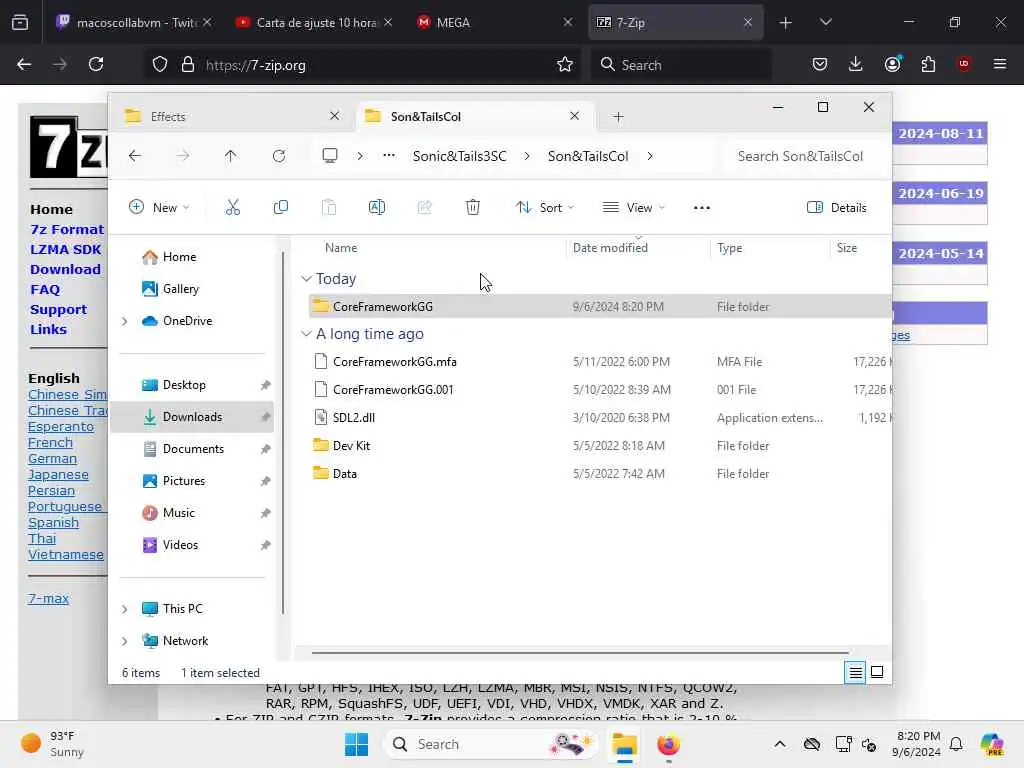1024x768 pixels.
Task: Go back in File Explorer navigation
Action: (x=135, y=156)
